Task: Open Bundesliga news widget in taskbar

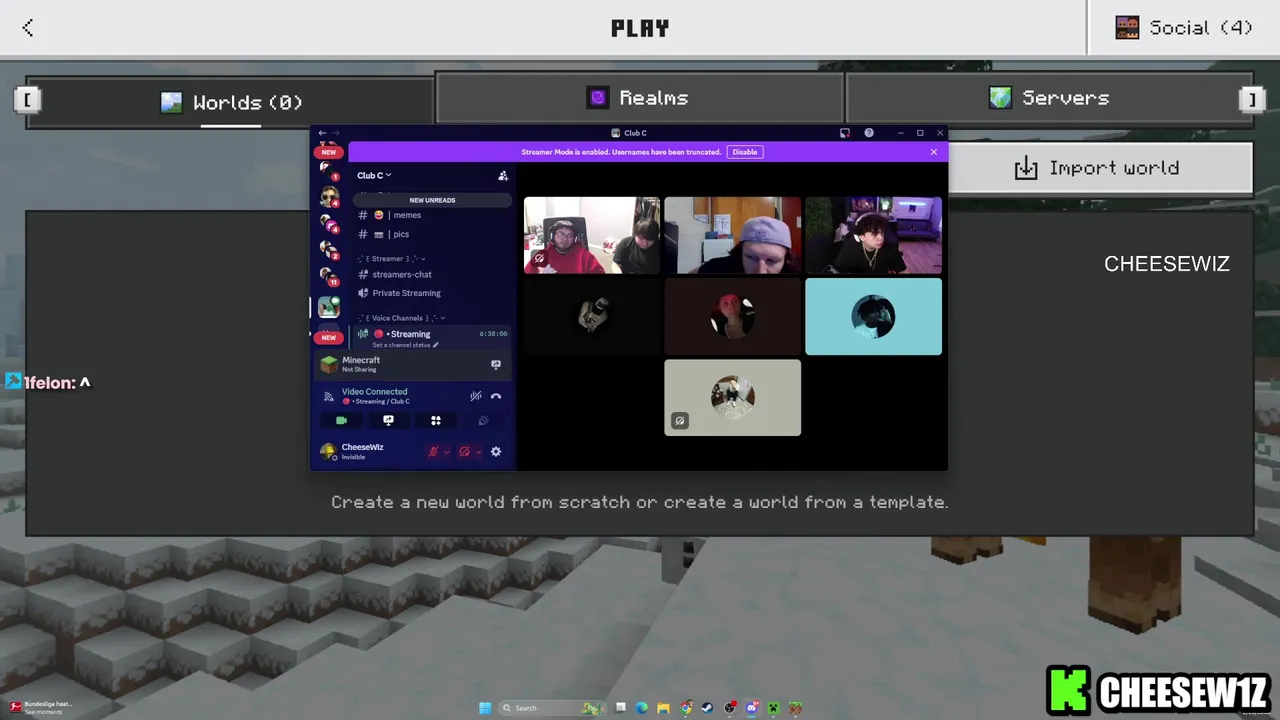Action: tap(40, 708)
